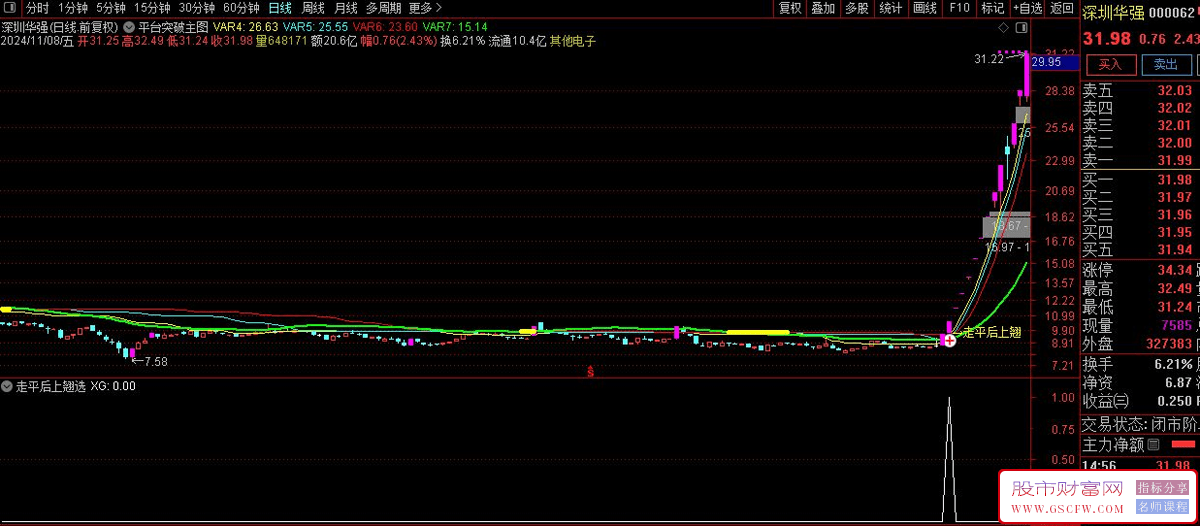Expand the 平台突破主图 indicator dropdown

click(130, 26)
